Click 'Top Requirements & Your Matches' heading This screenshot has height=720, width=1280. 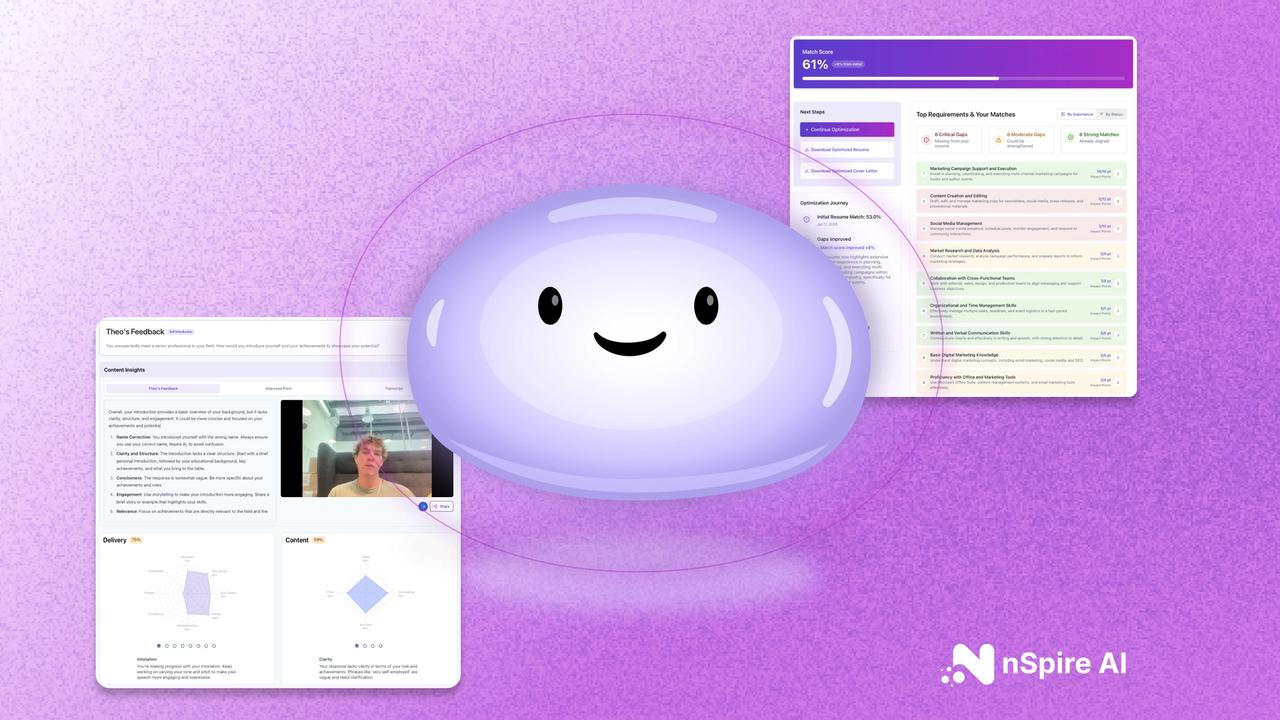(x=966, y=114)
